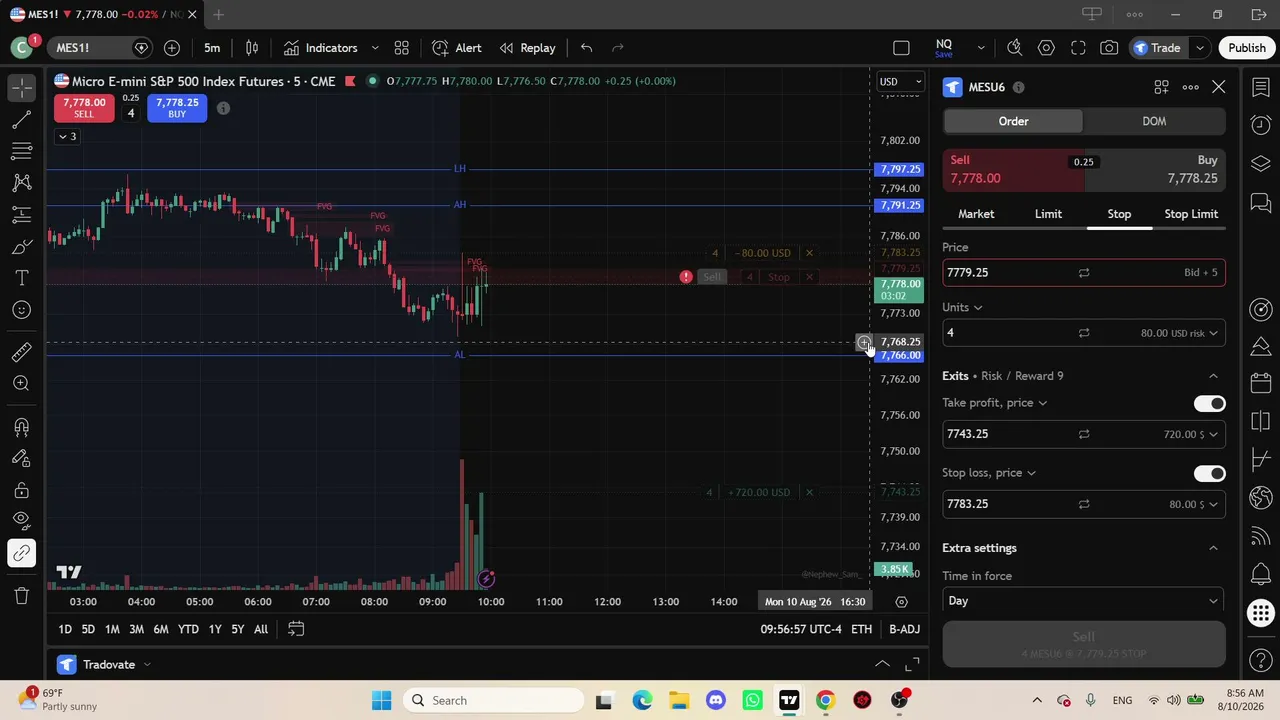Open Windows Start menu
This screenshot has height=720, width=1280.
382,701
